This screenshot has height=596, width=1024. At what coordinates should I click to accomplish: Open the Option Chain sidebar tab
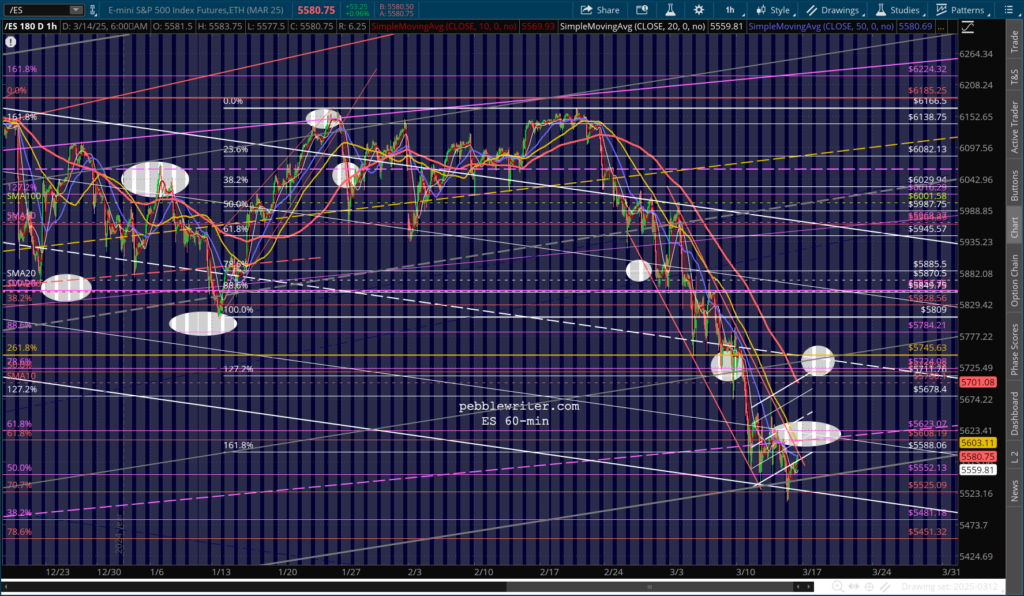[1014, 280]
